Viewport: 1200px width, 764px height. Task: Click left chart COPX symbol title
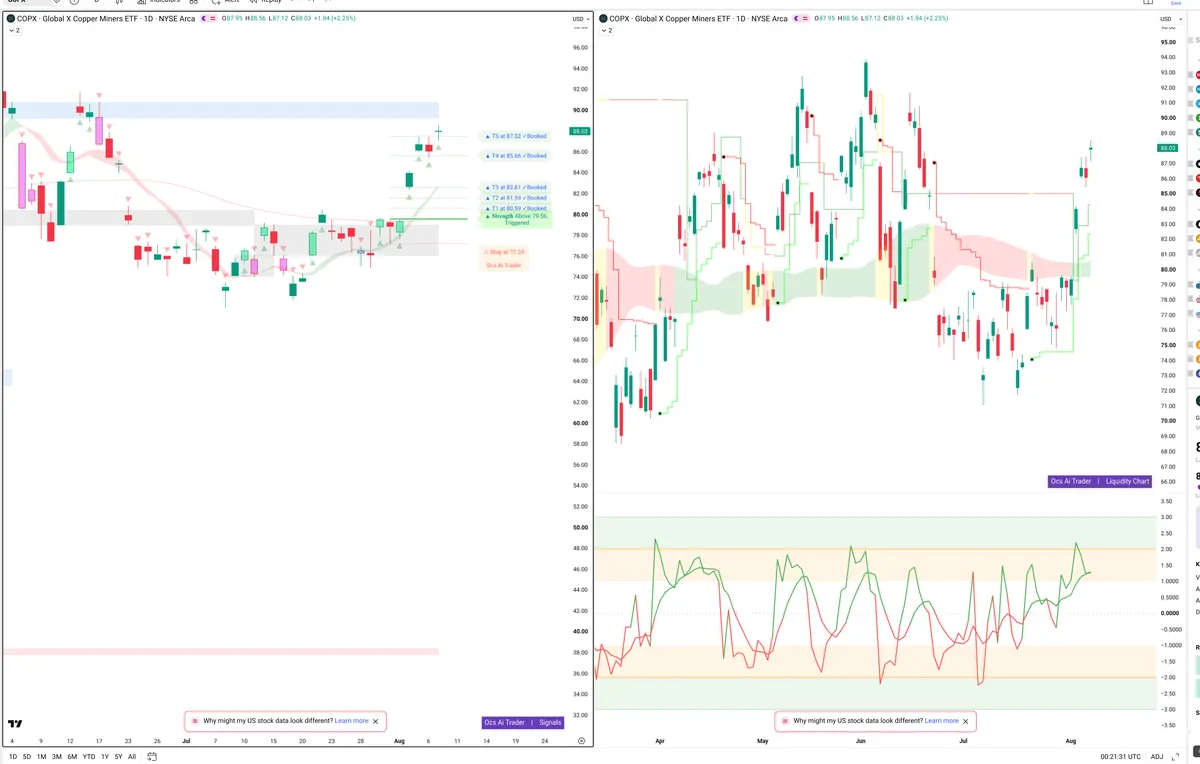(106, 19)
